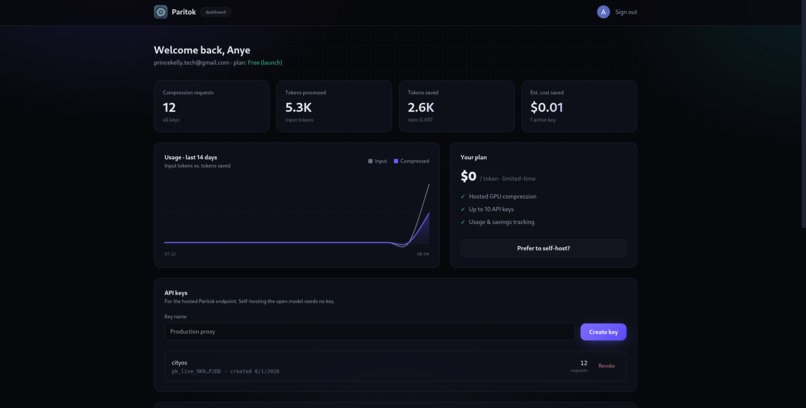Focus the Key name input field

tap(369, 332)
